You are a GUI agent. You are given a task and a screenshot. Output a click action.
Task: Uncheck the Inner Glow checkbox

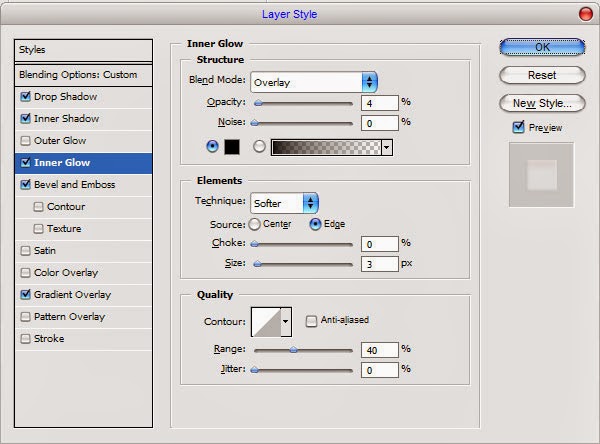tap(26, 162)
